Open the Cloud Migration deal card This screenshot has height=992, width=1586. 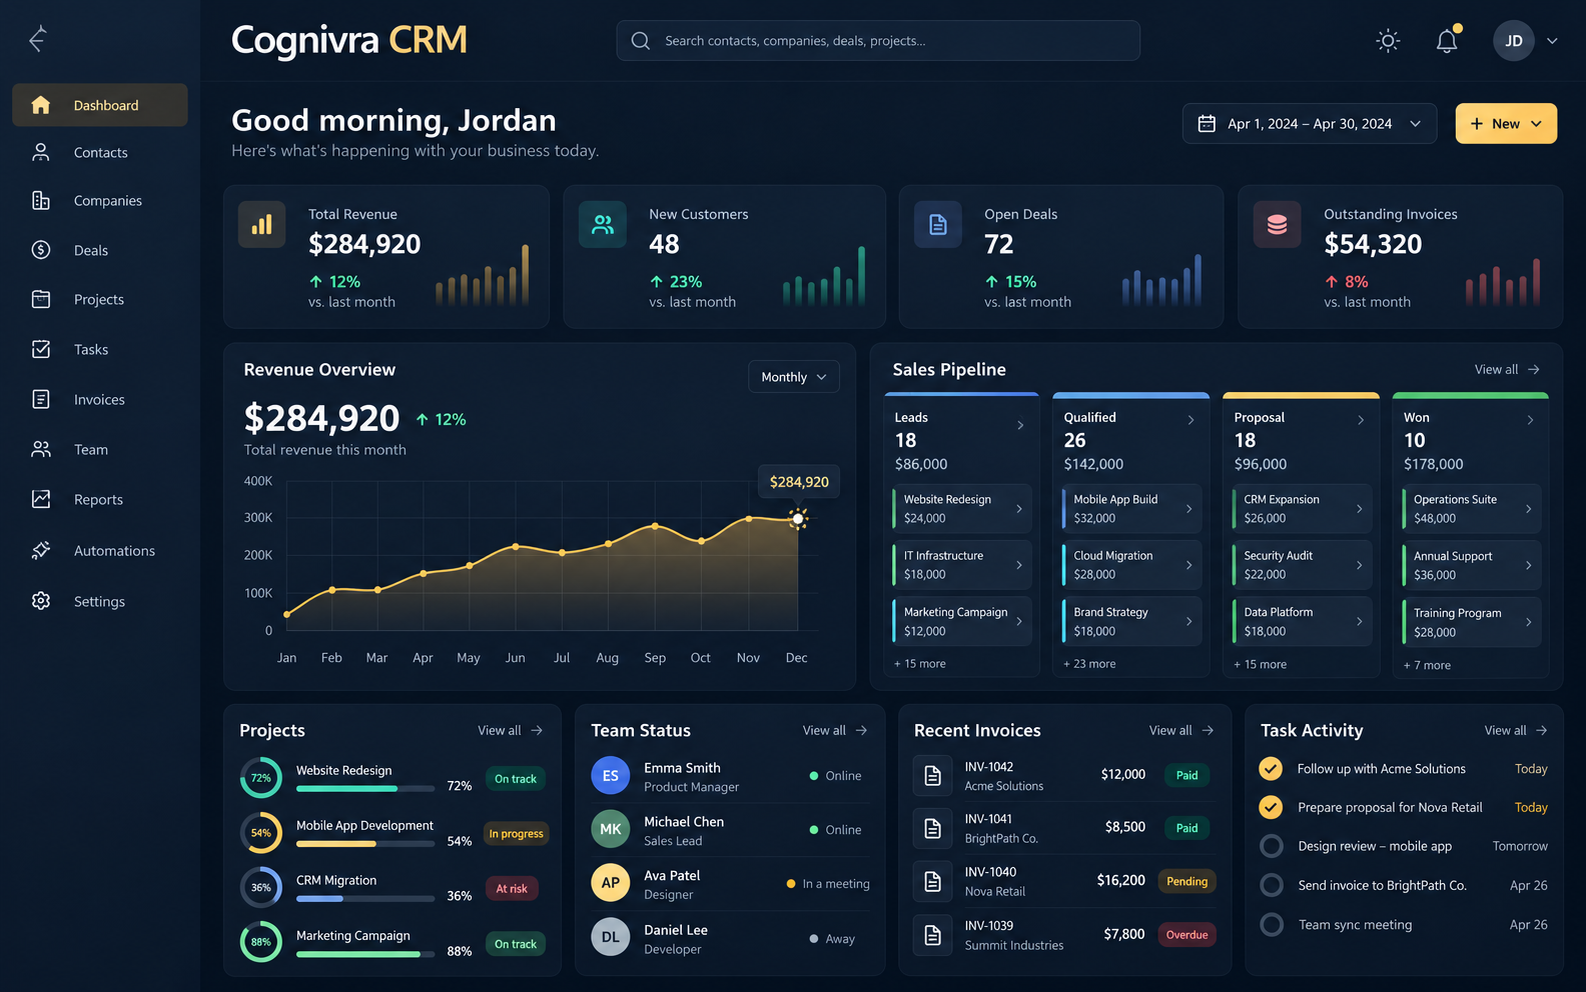tap(1131, 565)
